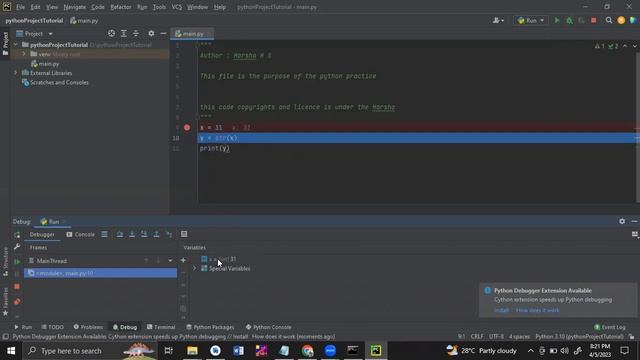640x360 pixels.
Task: Stop debugging with debug panel red square
Action: tap(17, 287)
